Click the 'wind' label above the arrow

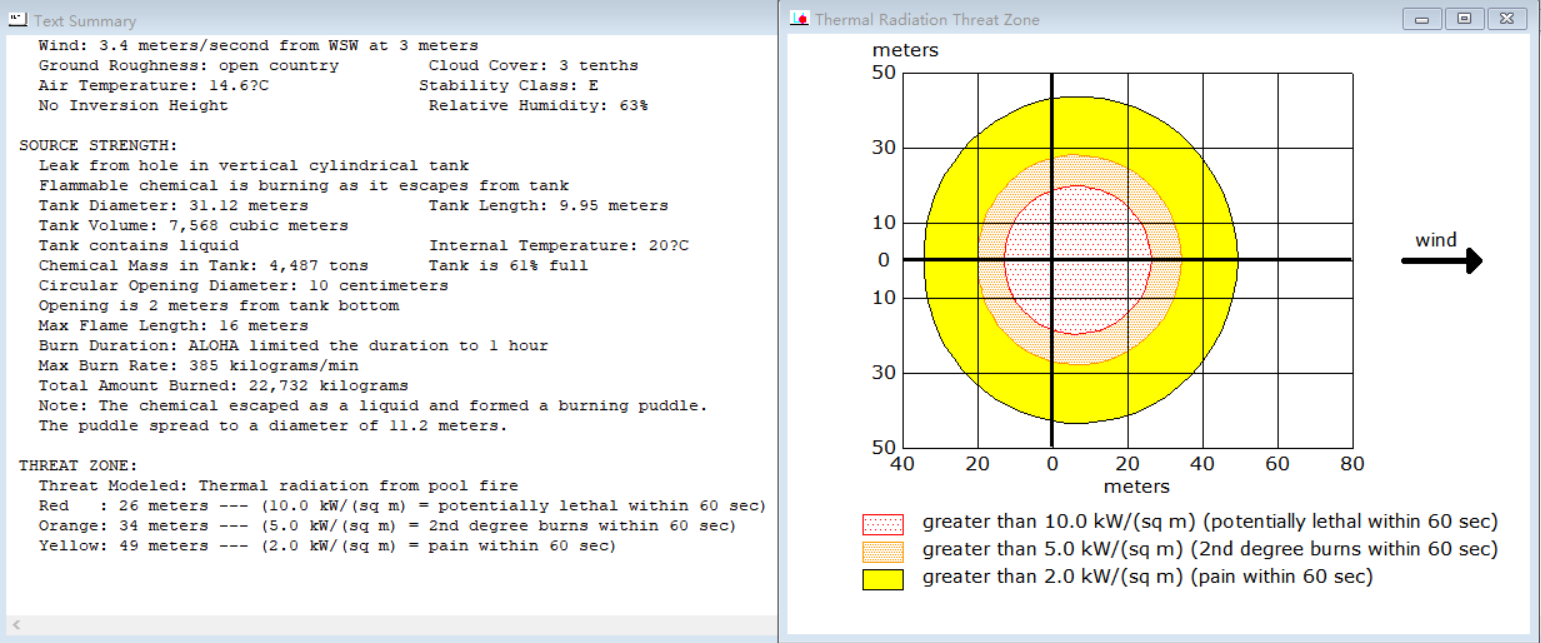pos(1436,240)
